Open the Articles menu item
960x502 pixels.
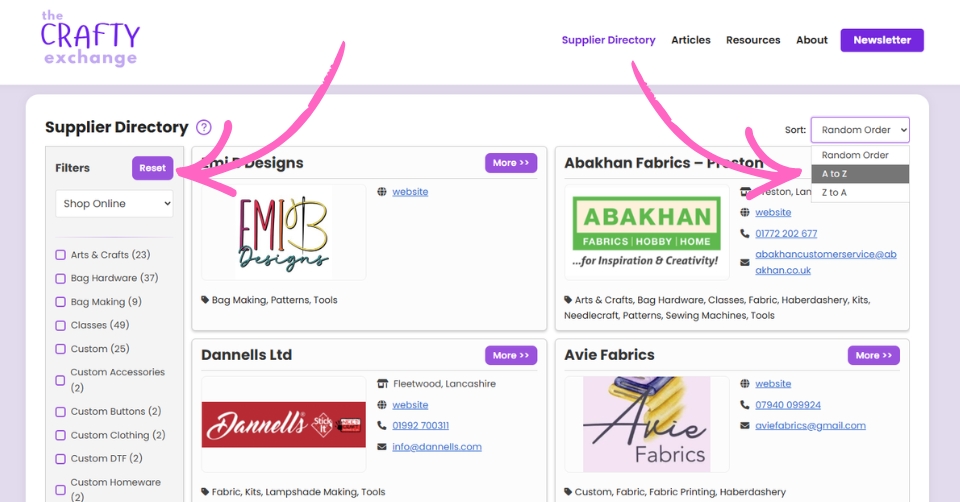click(x=690, y=40)
